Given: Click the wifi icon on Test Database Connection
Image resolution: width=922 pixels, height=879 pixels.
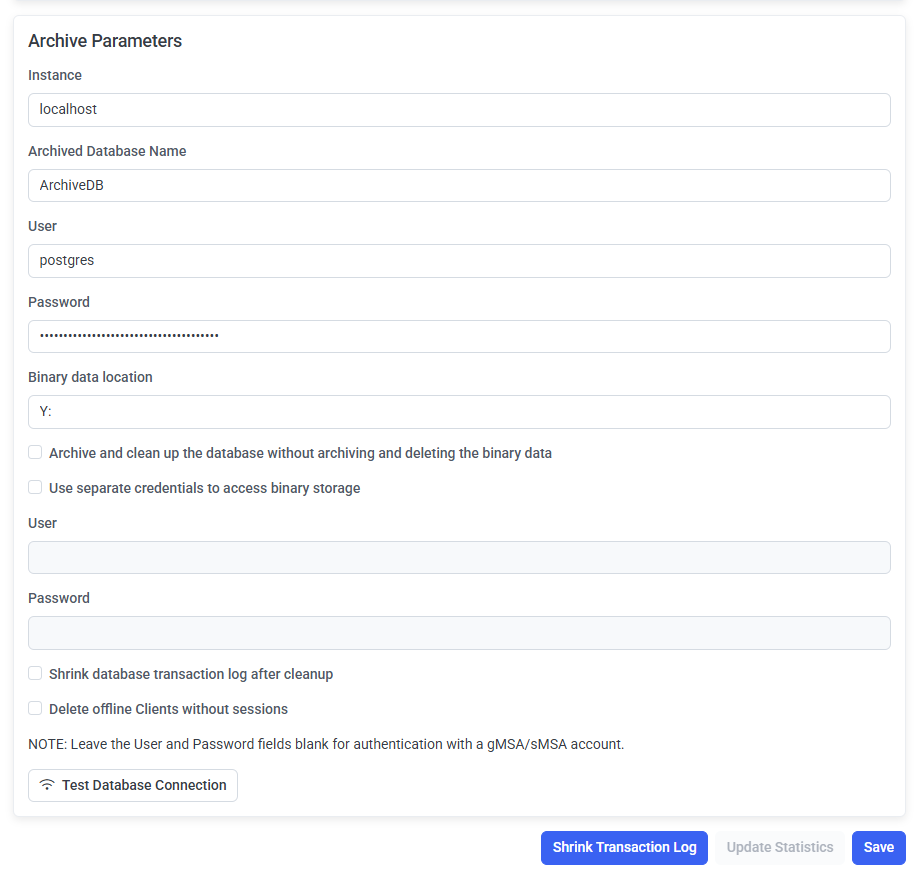Looking at the screenshot, I should 47,785.
